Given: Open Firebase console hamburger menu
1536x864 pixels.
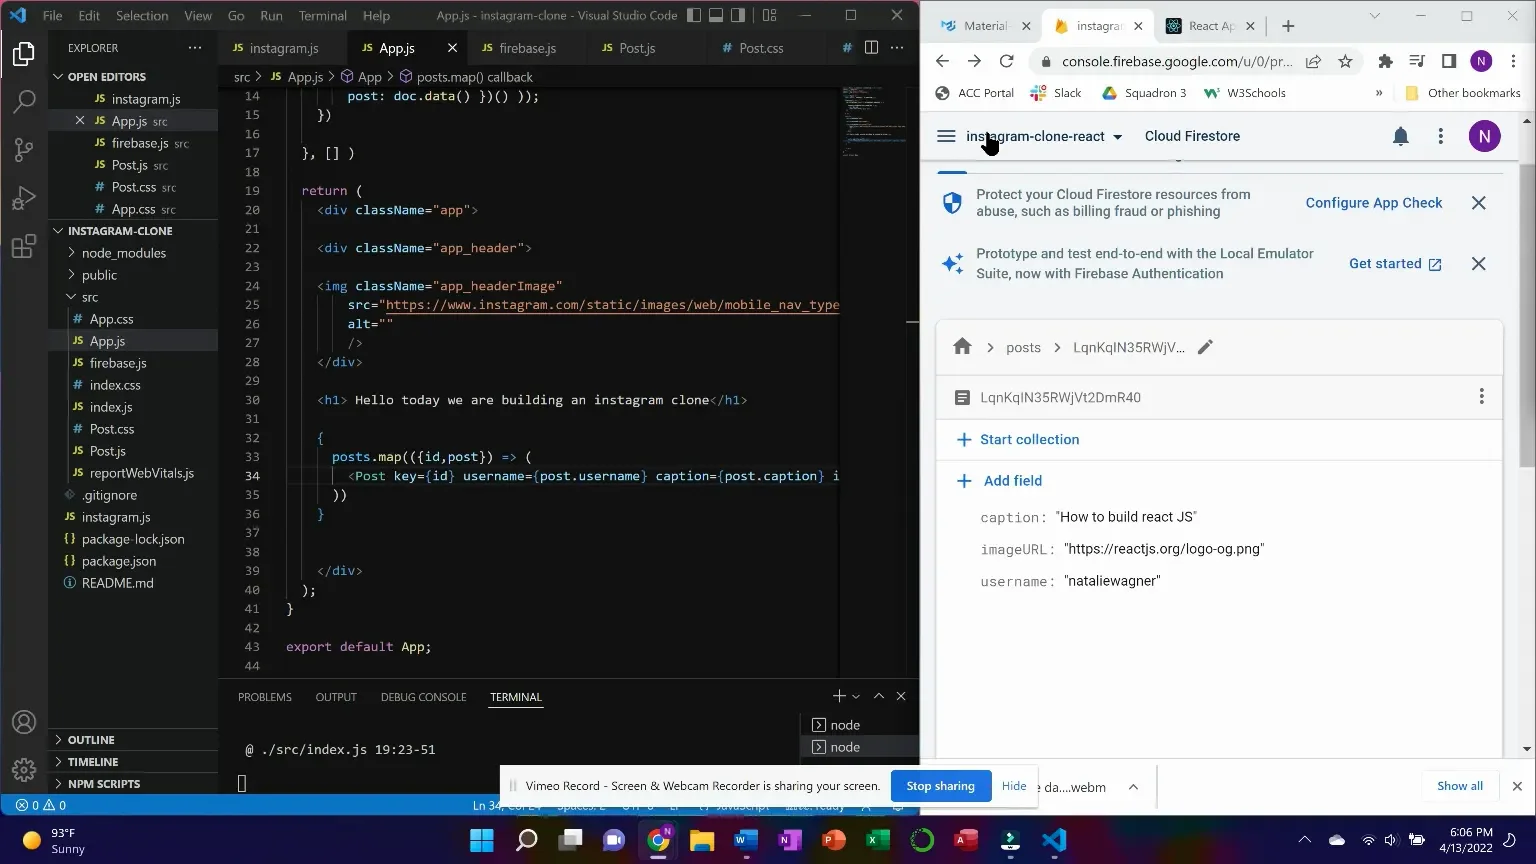Looking at the screenshot, I should click(946, 136).
